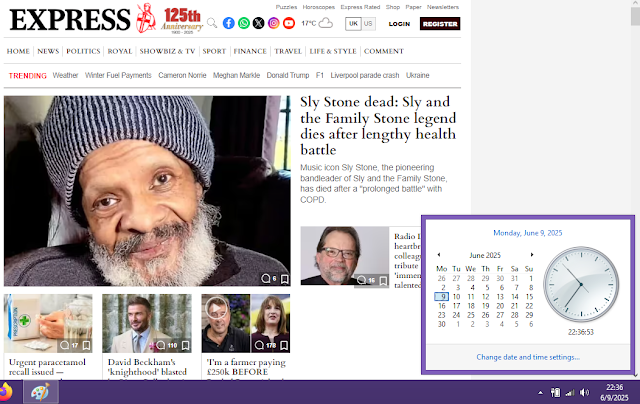This screenshot has height=404, width=640.
Task: Open the Express search magnifier icon
Action: [x=211, y=23]
